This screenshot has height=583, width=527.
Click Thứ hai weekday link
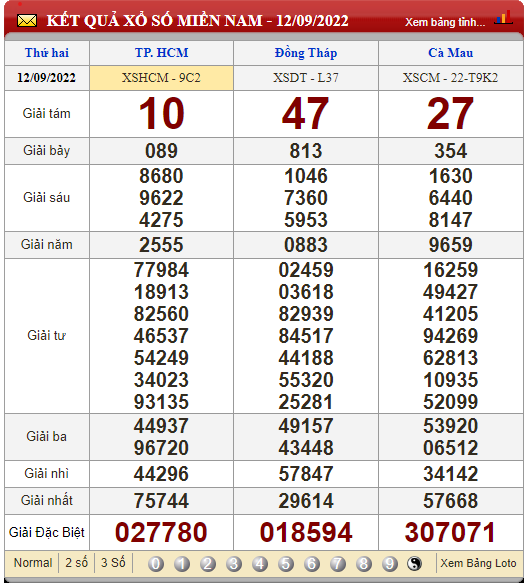click(x=47, y=53)
